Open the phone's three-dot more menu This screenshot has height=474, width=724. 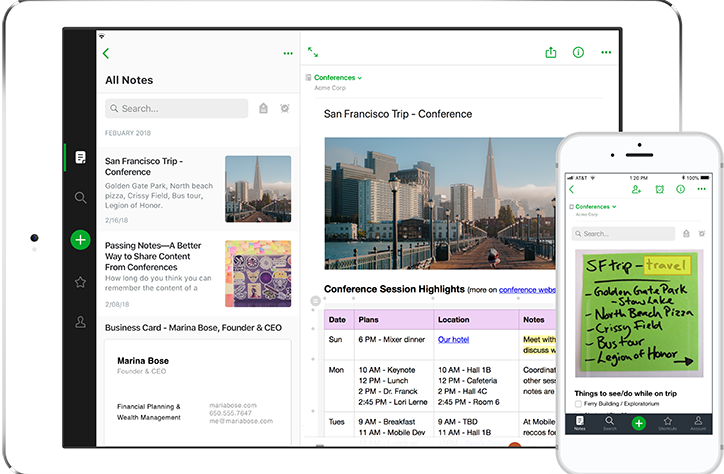[x=702, y=189]
